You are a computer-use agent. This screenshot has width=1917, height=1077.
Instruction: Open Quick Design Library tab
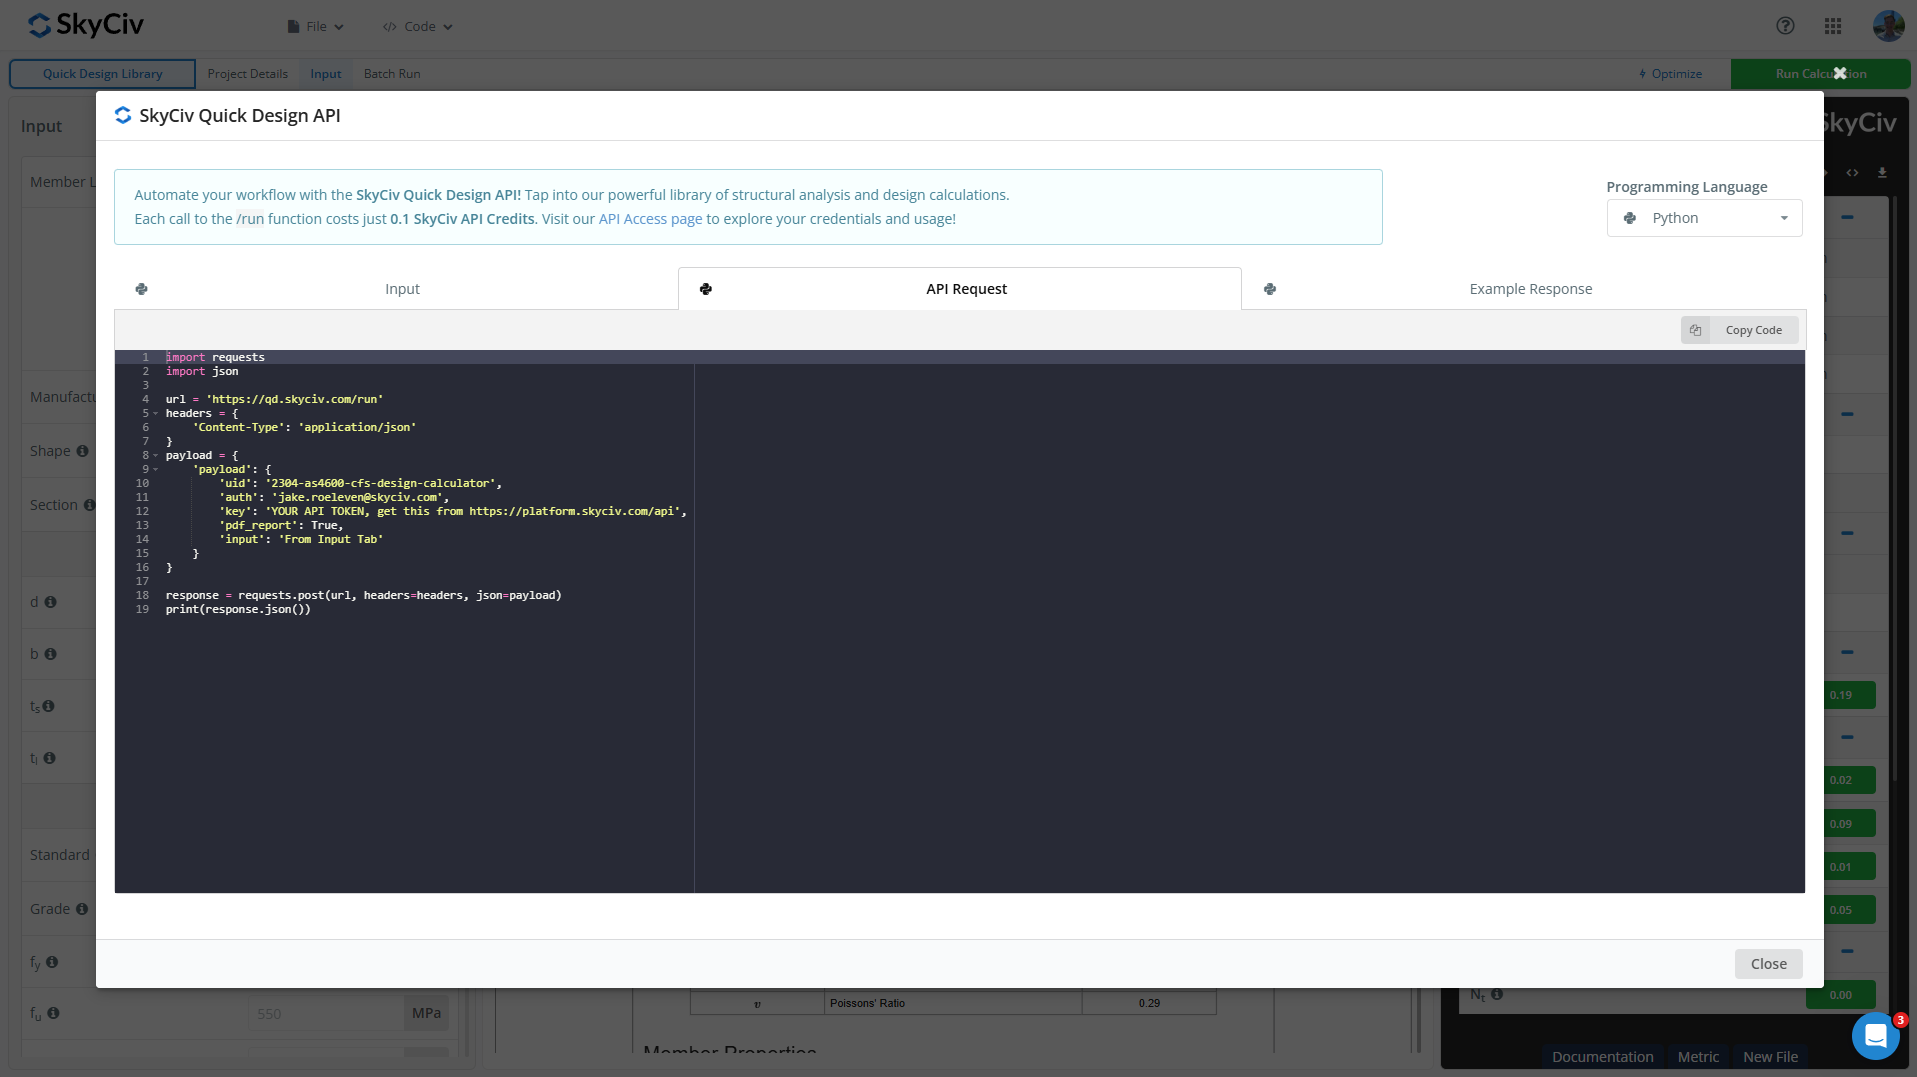pos(102,74)
